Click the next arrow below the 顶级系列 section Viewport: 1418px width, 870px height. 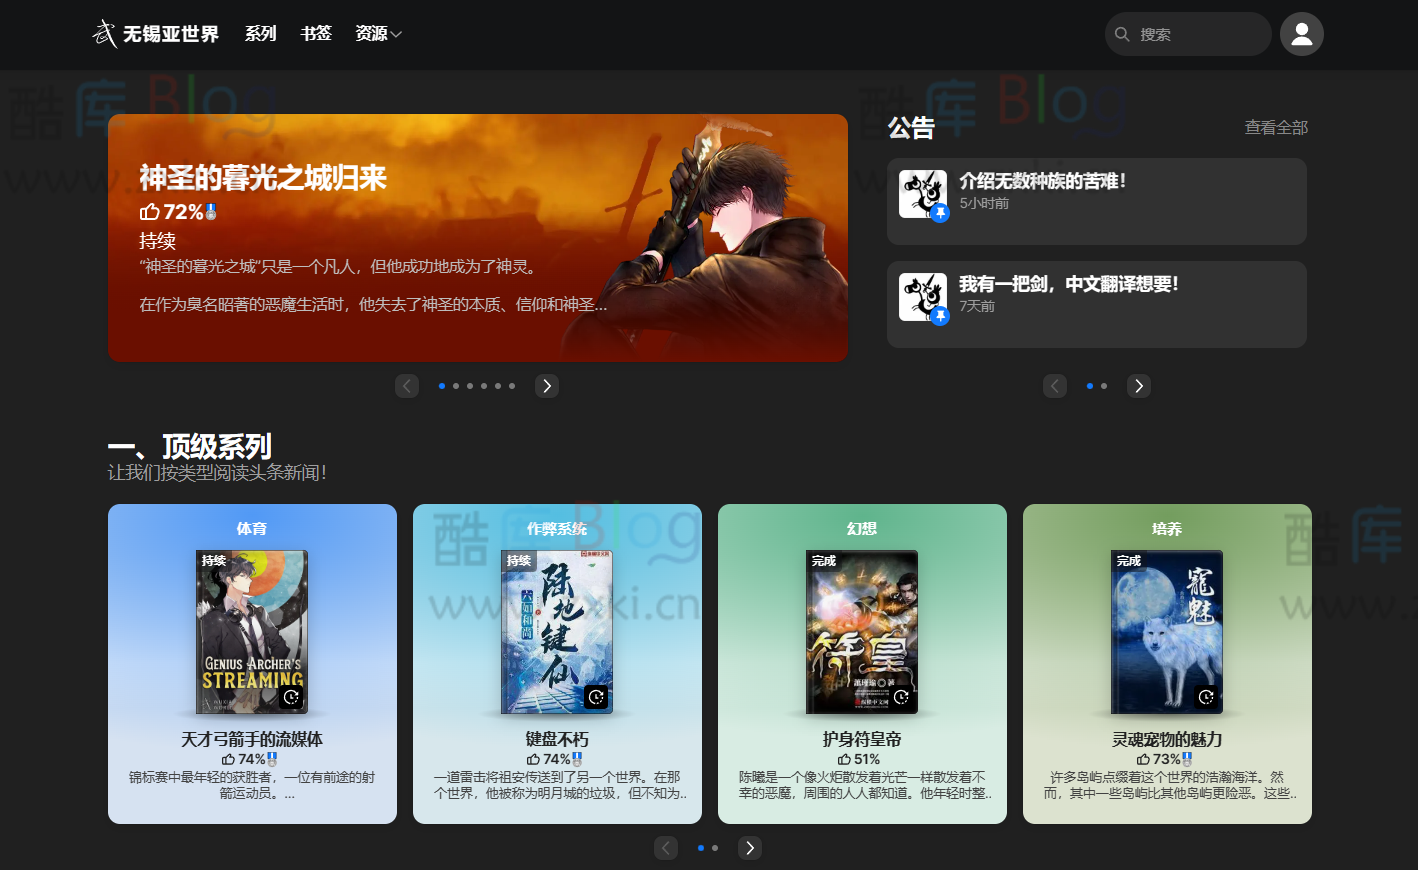749,847
